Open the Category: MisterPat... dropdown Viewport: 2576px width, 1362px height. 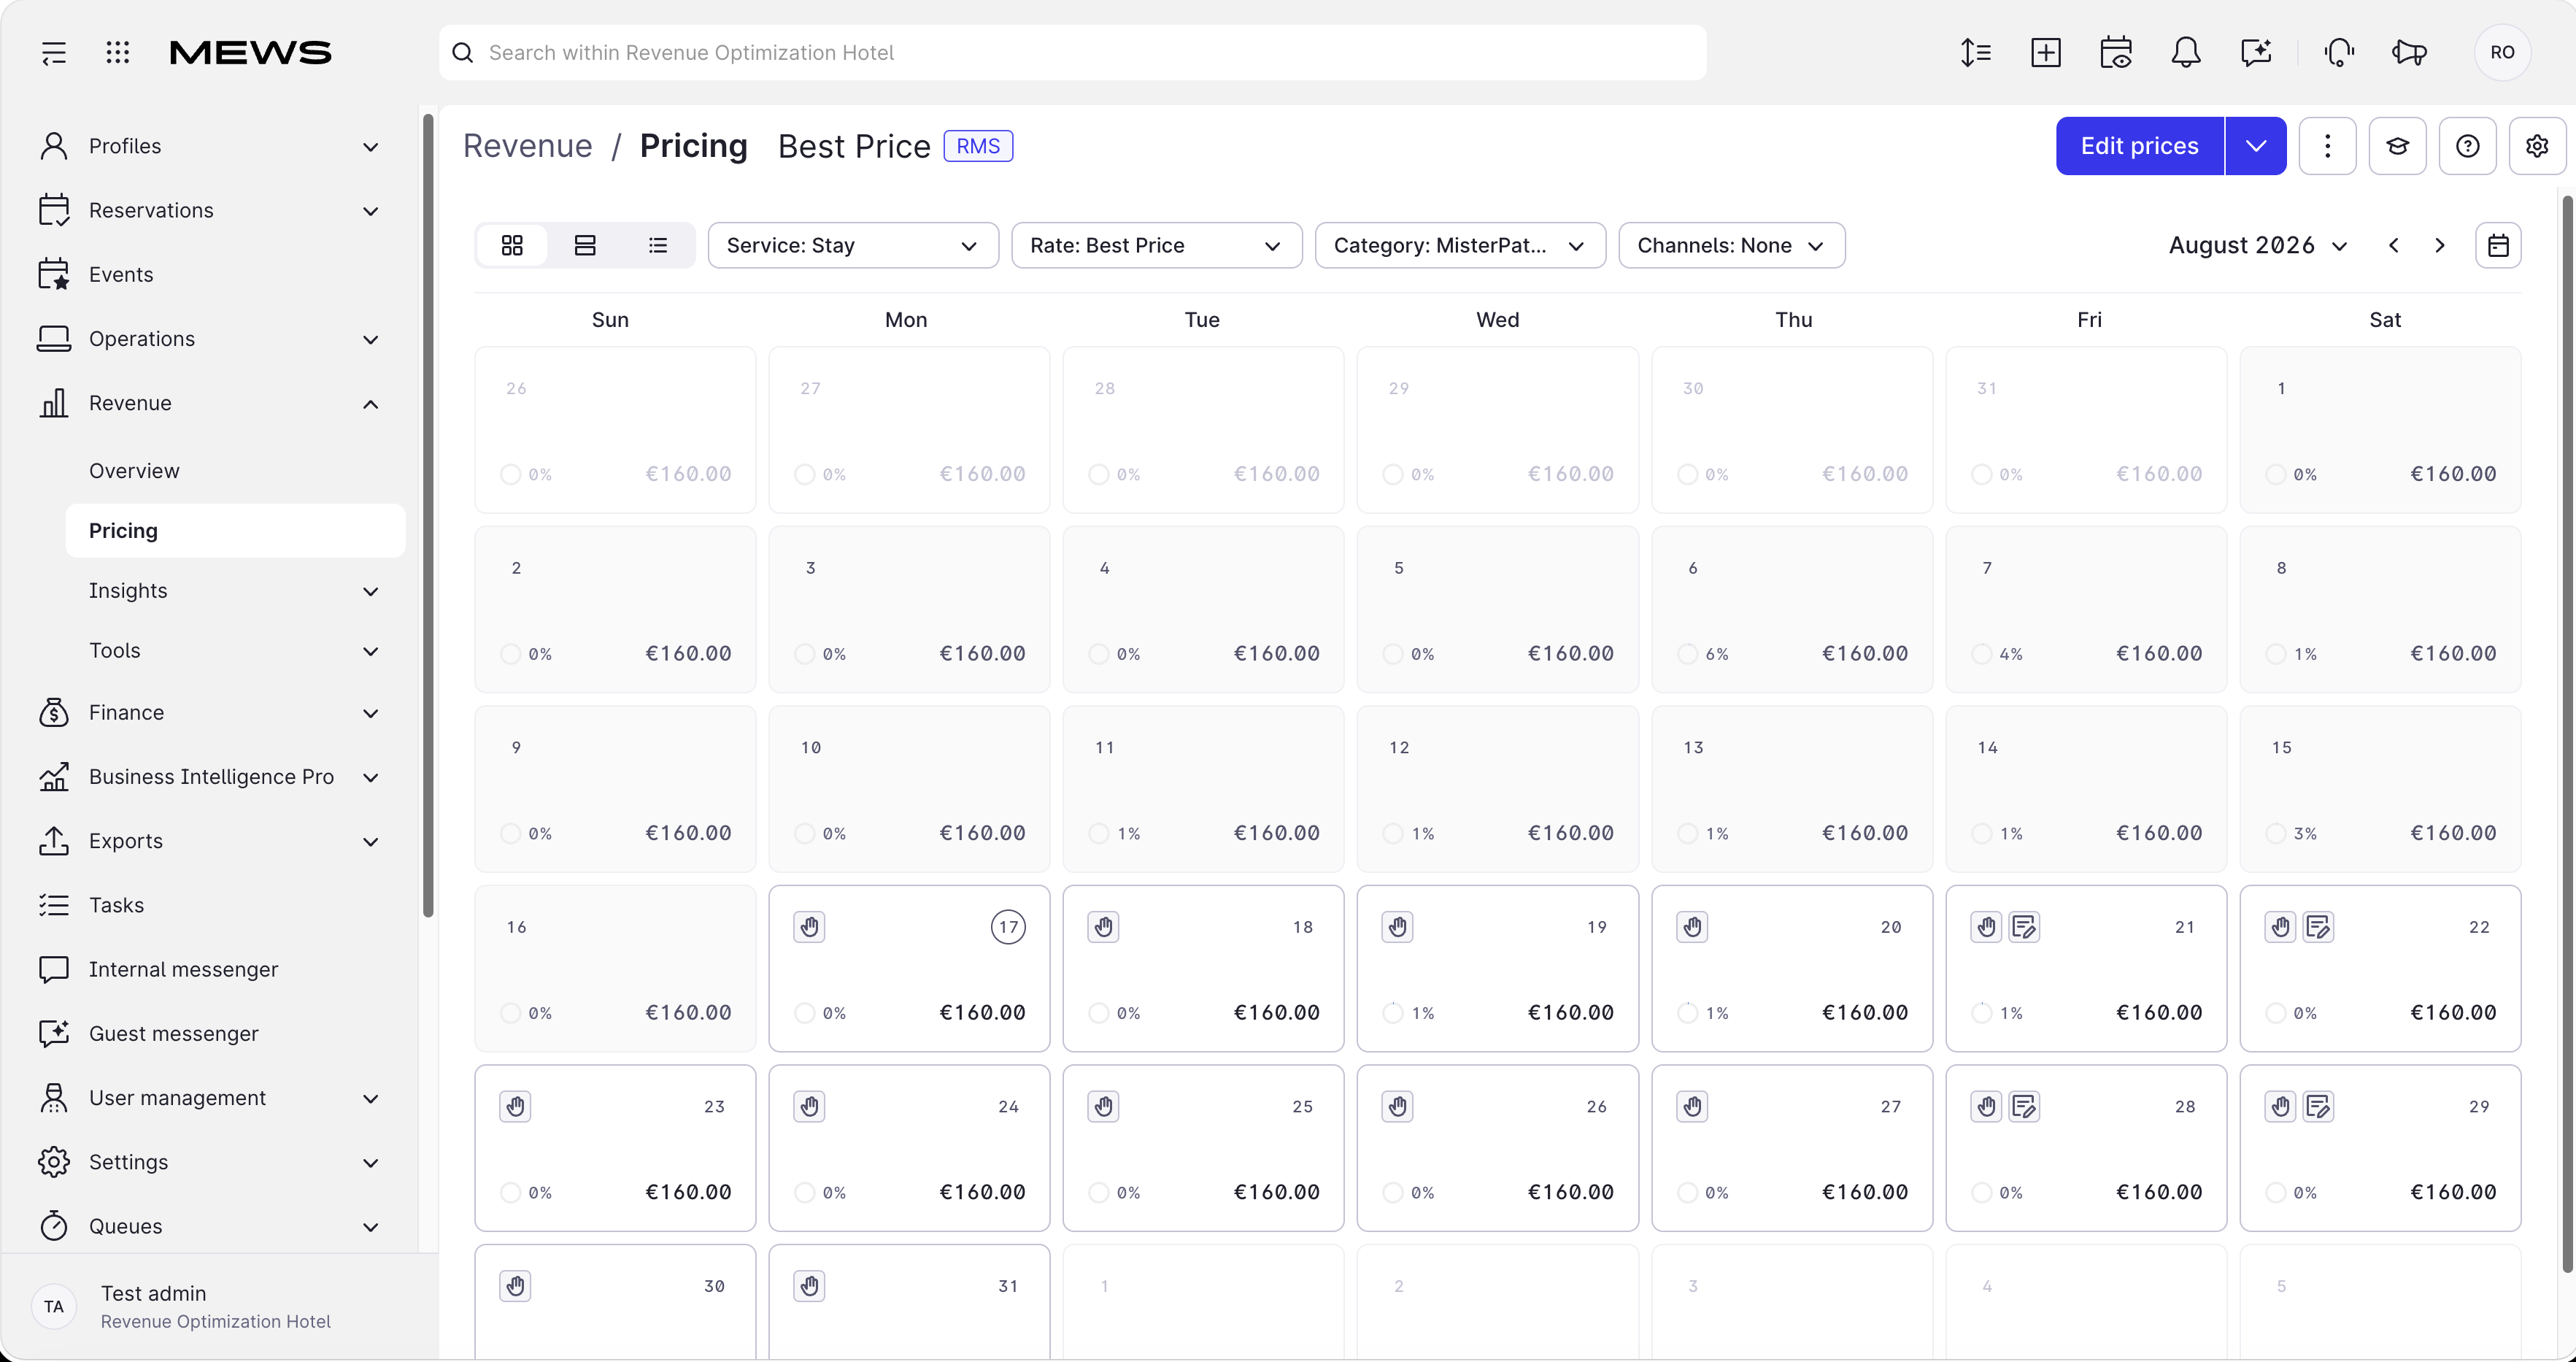(1460, 245)
